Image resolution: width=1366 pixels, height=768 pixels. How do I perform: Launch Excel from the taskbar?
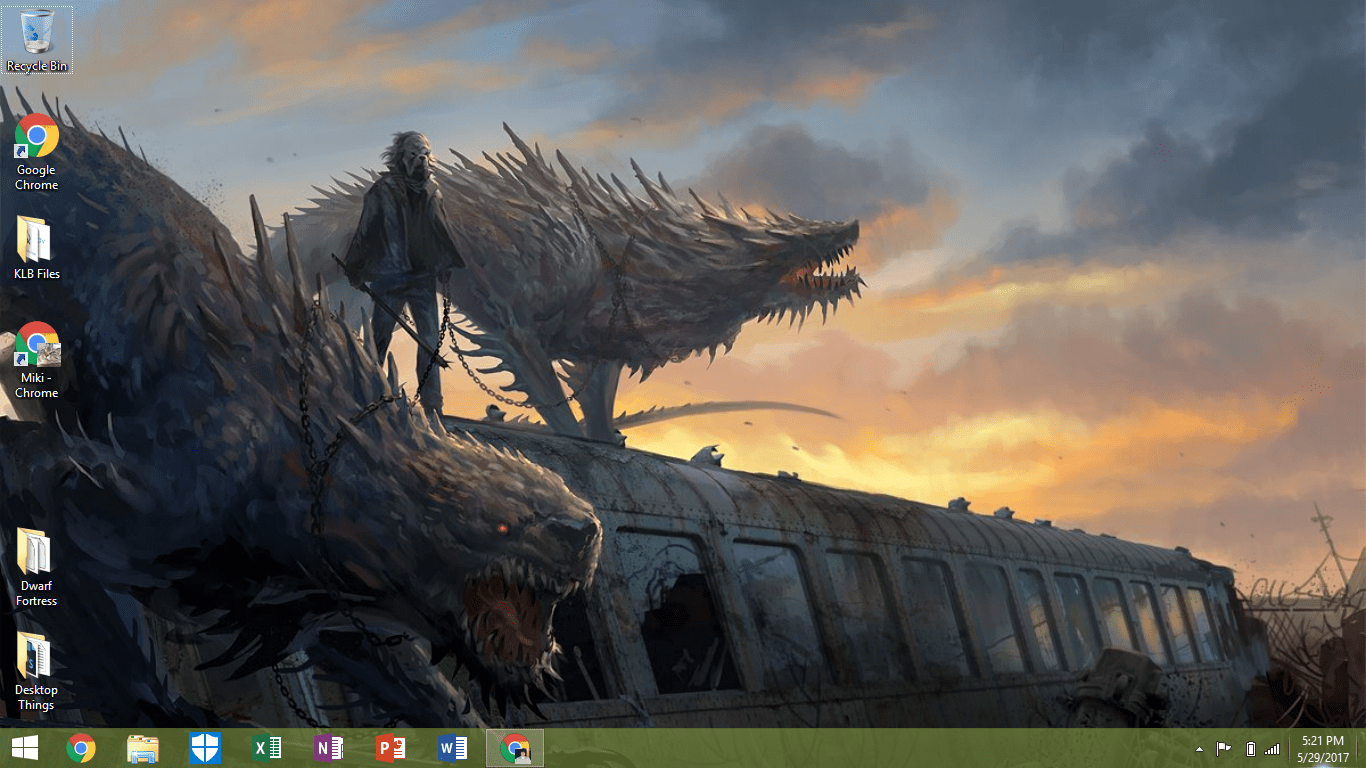point(267,748)
